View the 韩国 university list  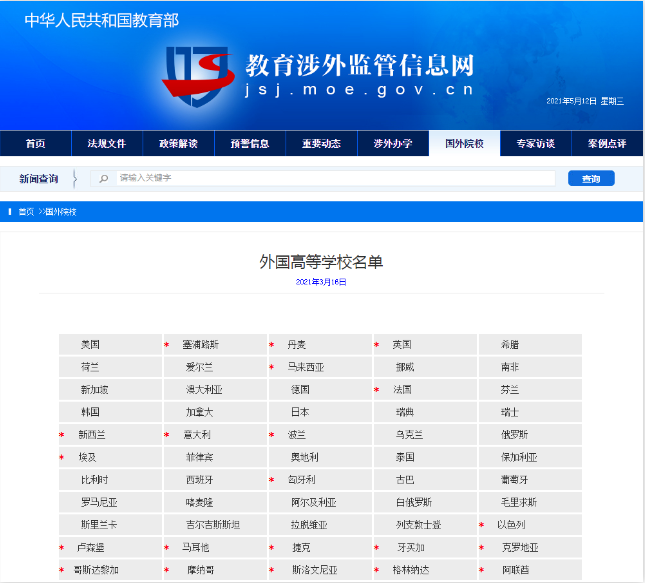(x=90, y=412)
